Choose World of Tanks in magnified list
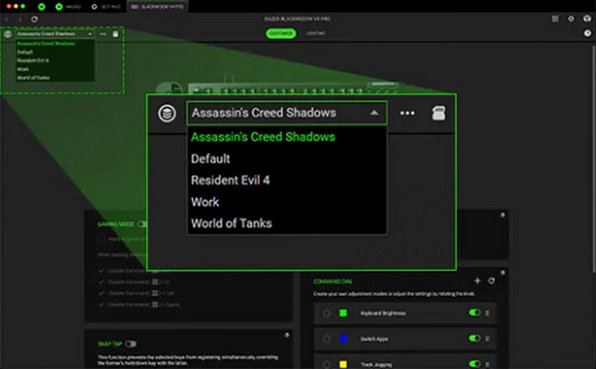 point(231,223)
